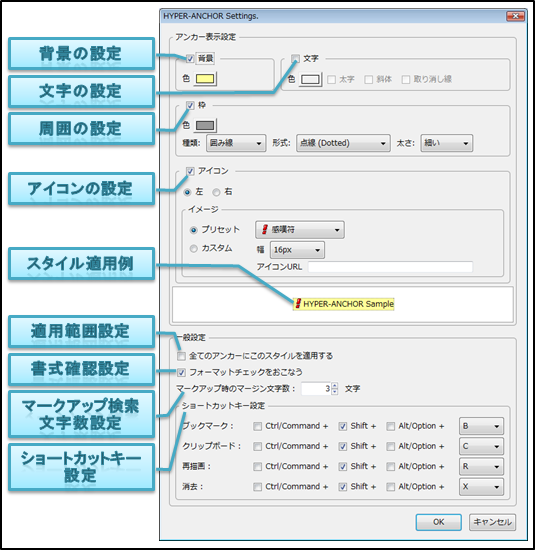
Task: Open the preset icon 感嘆符 dropdown
Action: (300, 230)
